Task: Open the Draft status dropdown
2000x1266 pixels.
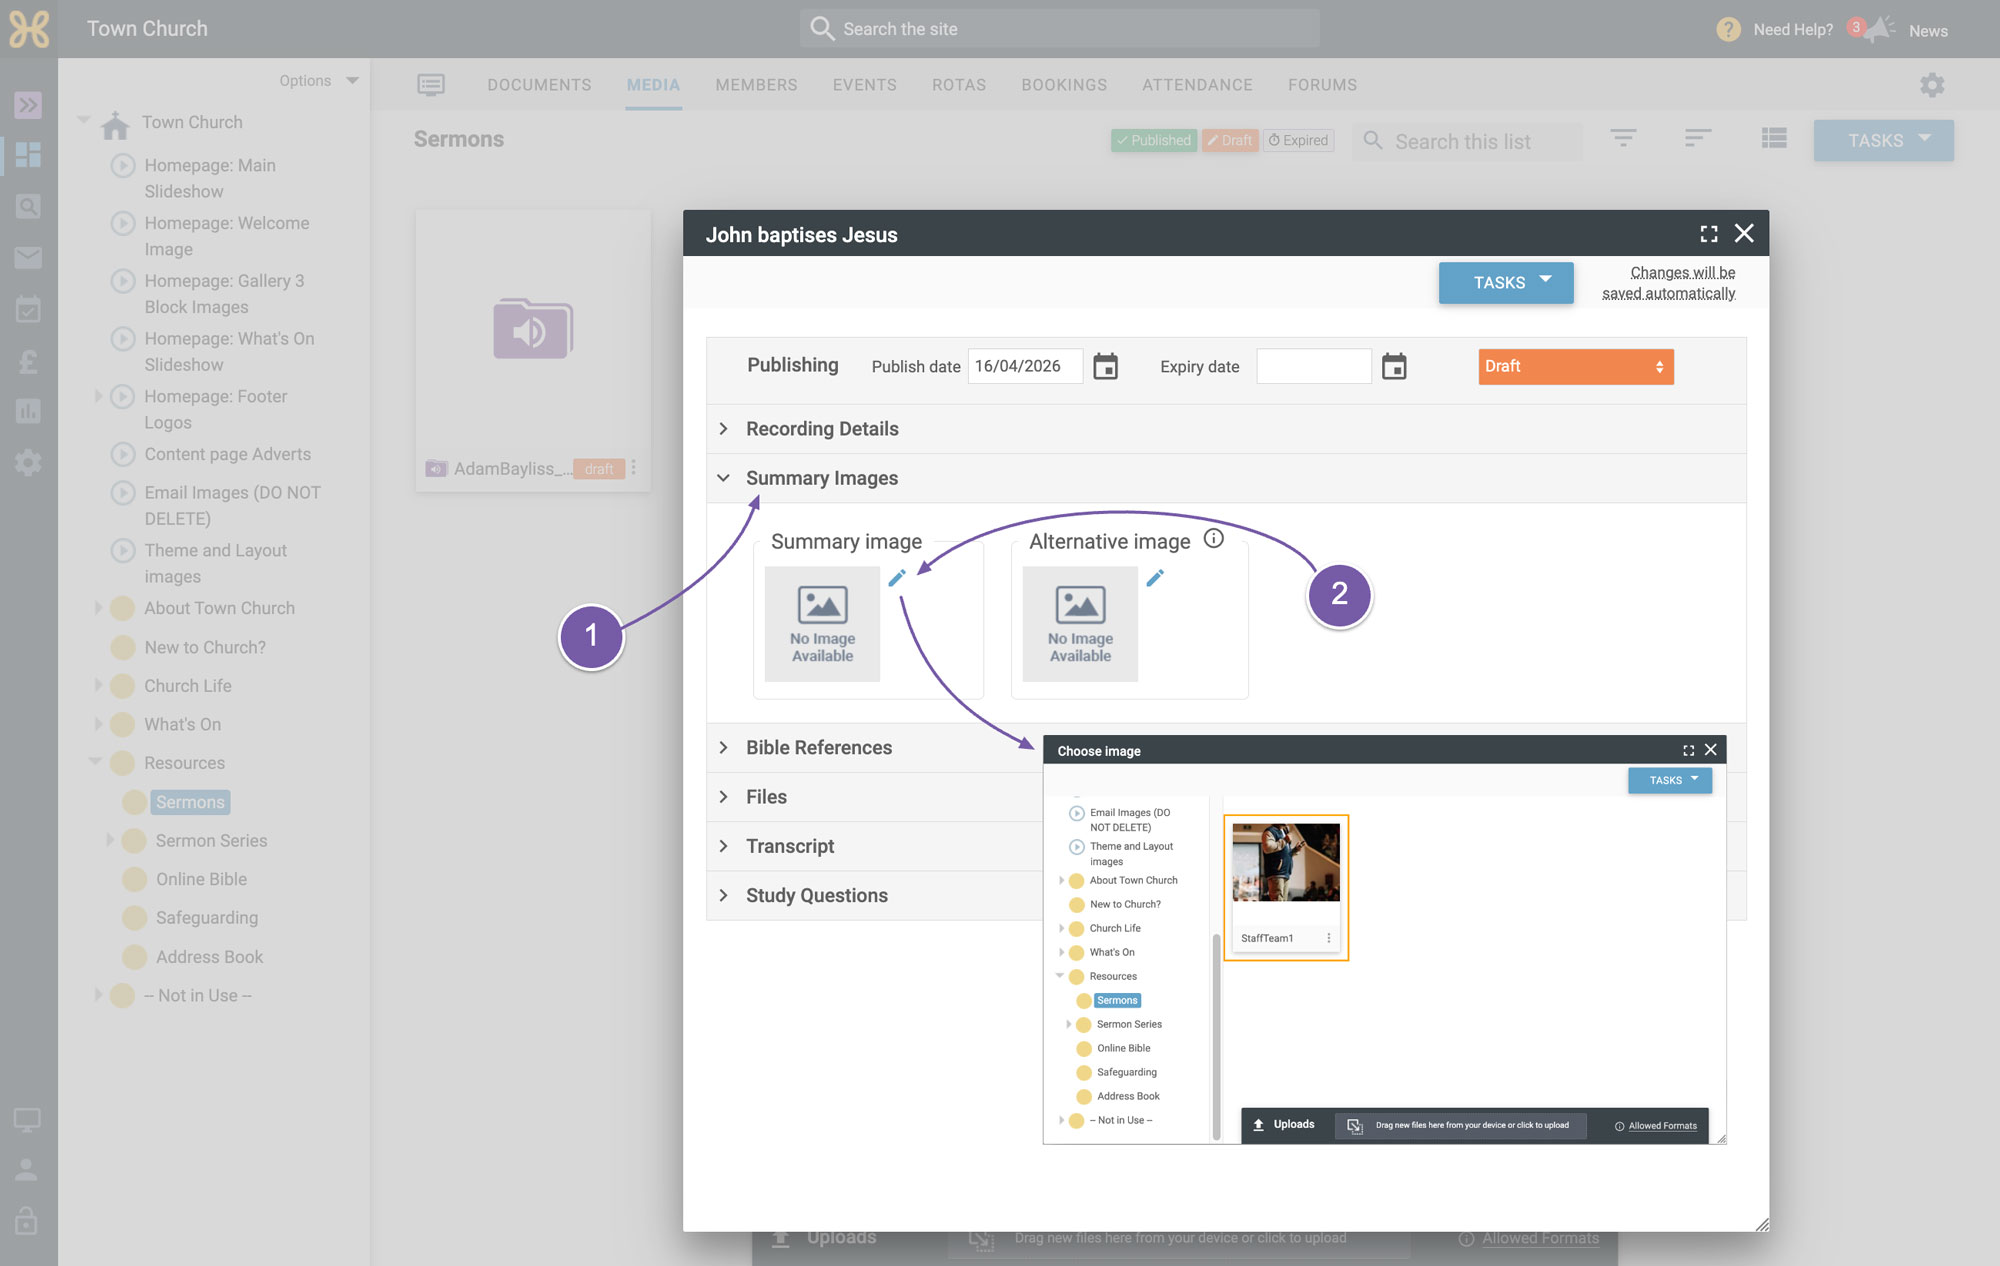Action: 1575,367
